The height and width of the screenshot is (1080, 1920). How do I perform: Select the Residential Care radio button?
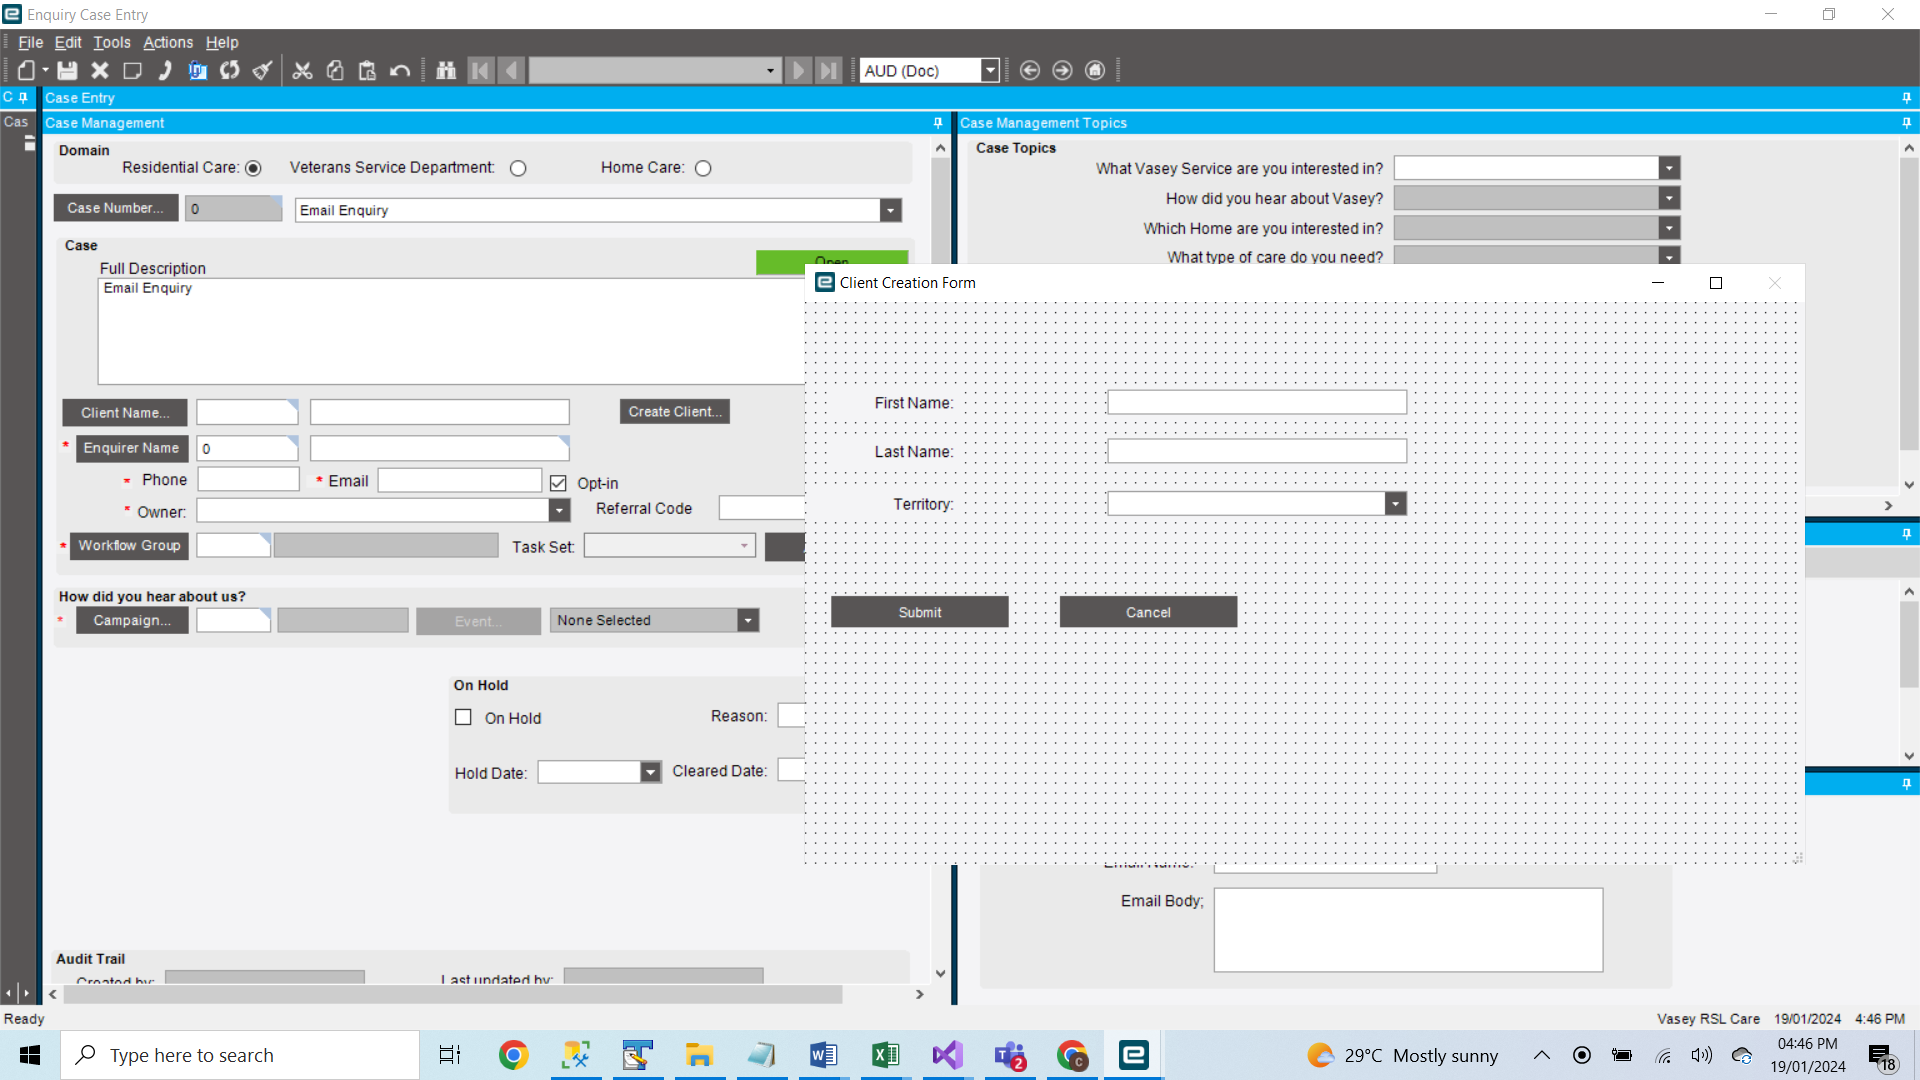pos(253,168)
